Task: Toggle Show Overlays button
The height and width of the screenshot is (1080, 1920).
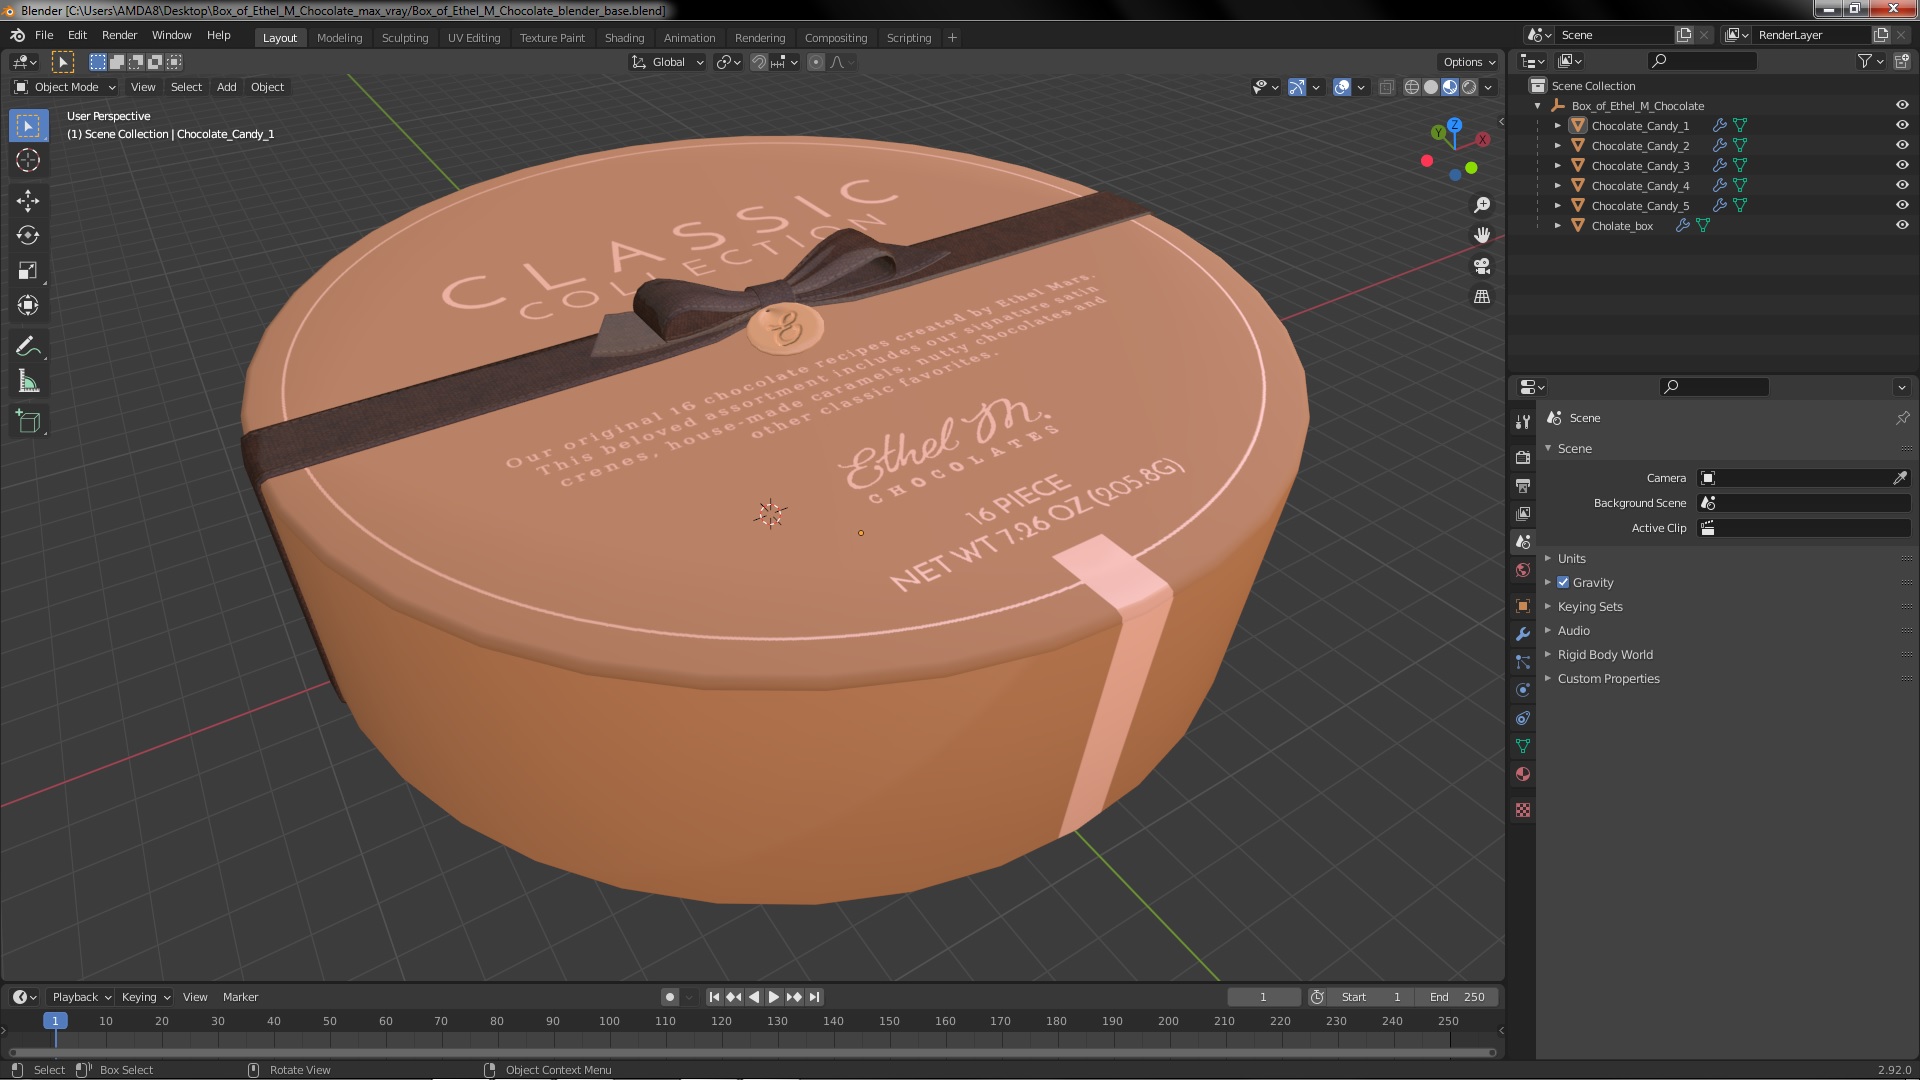Action: point(1342,87)
